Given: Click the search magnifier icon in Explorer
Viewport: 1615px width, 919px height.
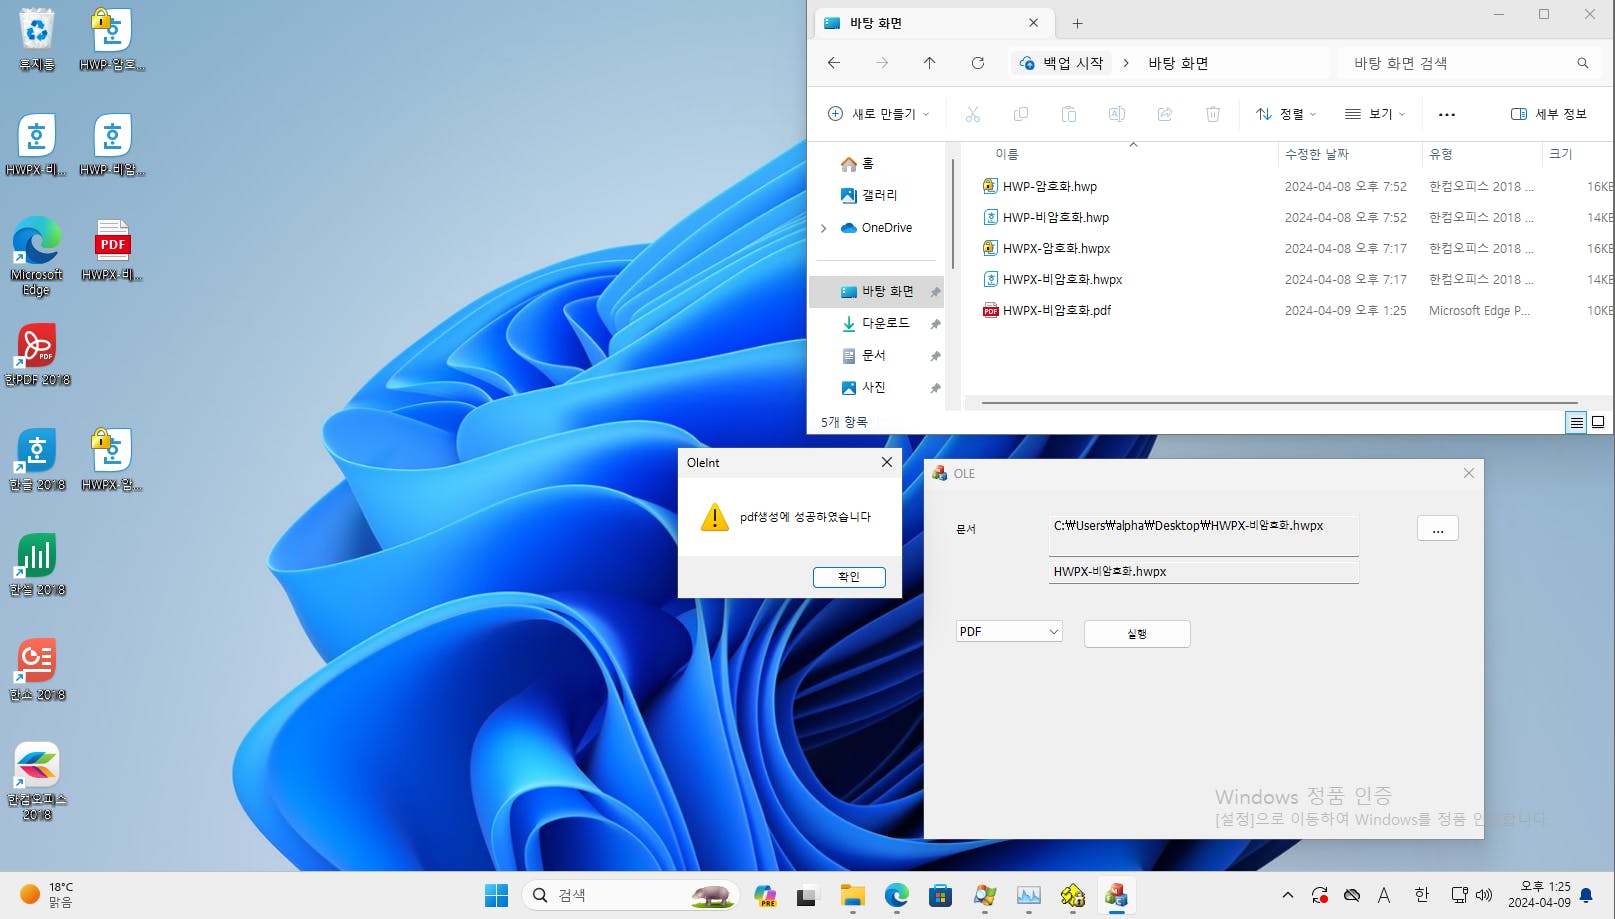Looking at the screenshot, I should click(x=1583, y=63).
